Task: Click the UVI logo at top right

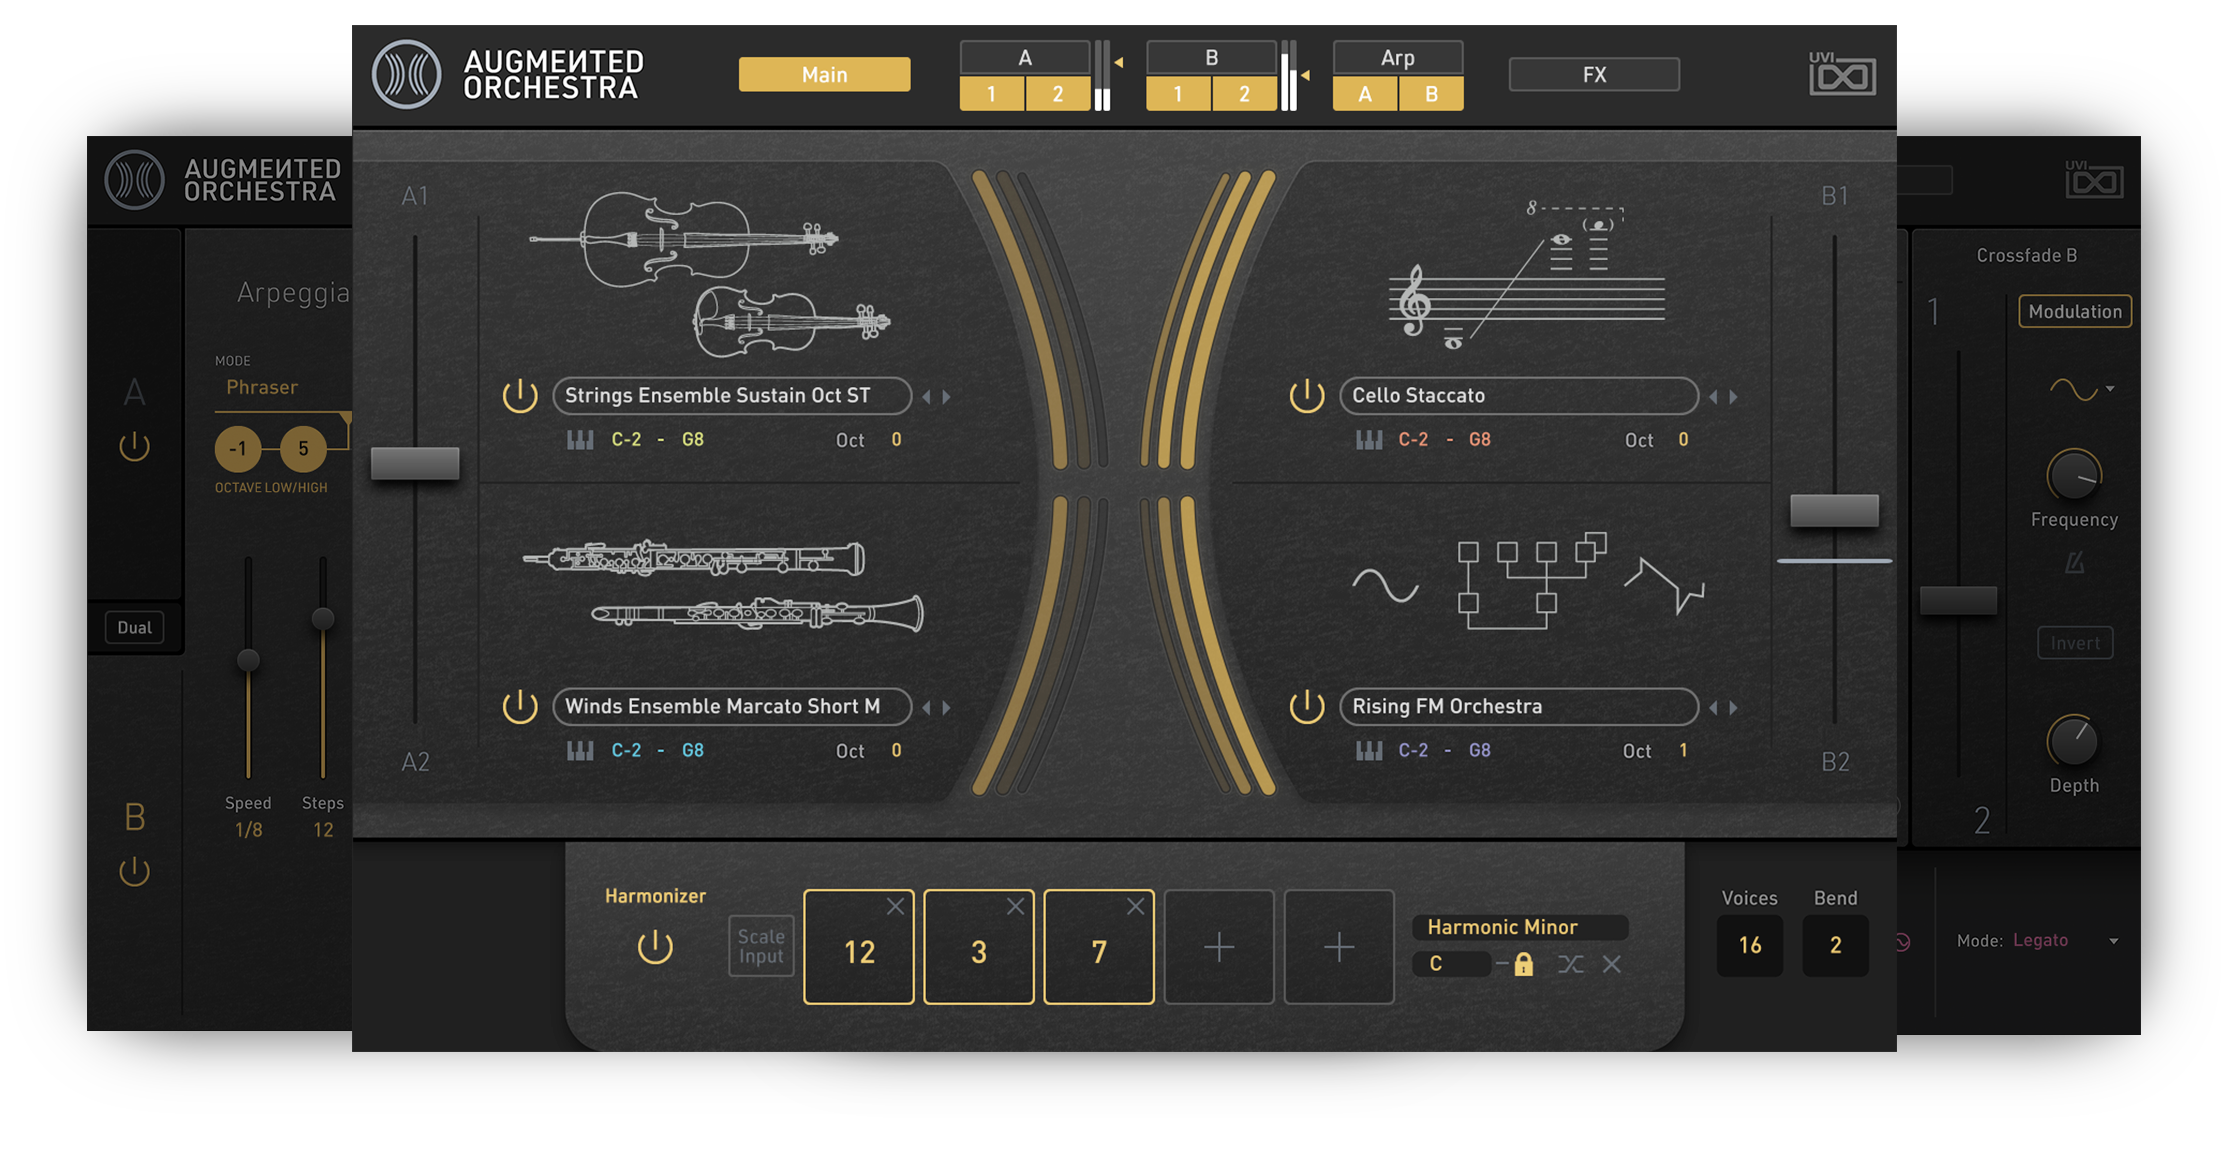Action: pos(1841,74)
